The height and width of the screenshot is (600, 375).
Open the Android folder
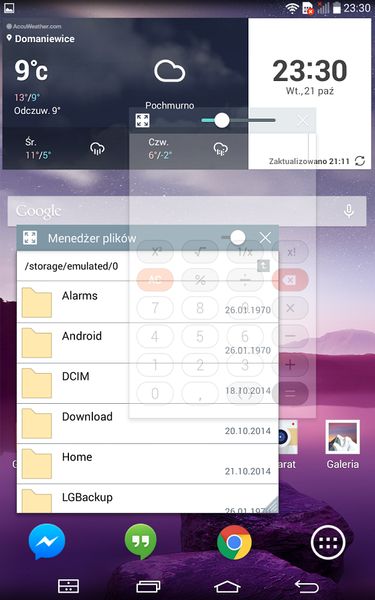[148, 343]
